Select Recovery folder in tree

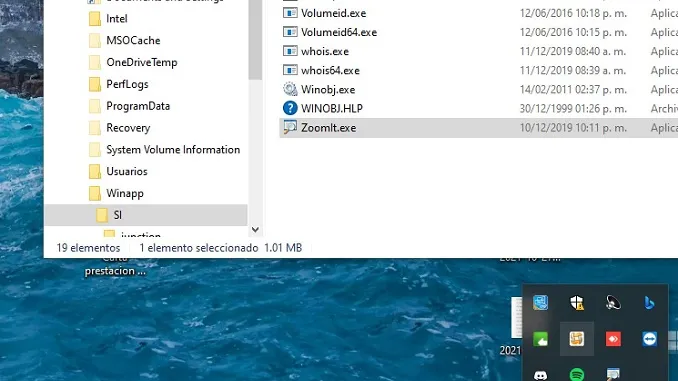pyautogui.click(x=128, y=128)
